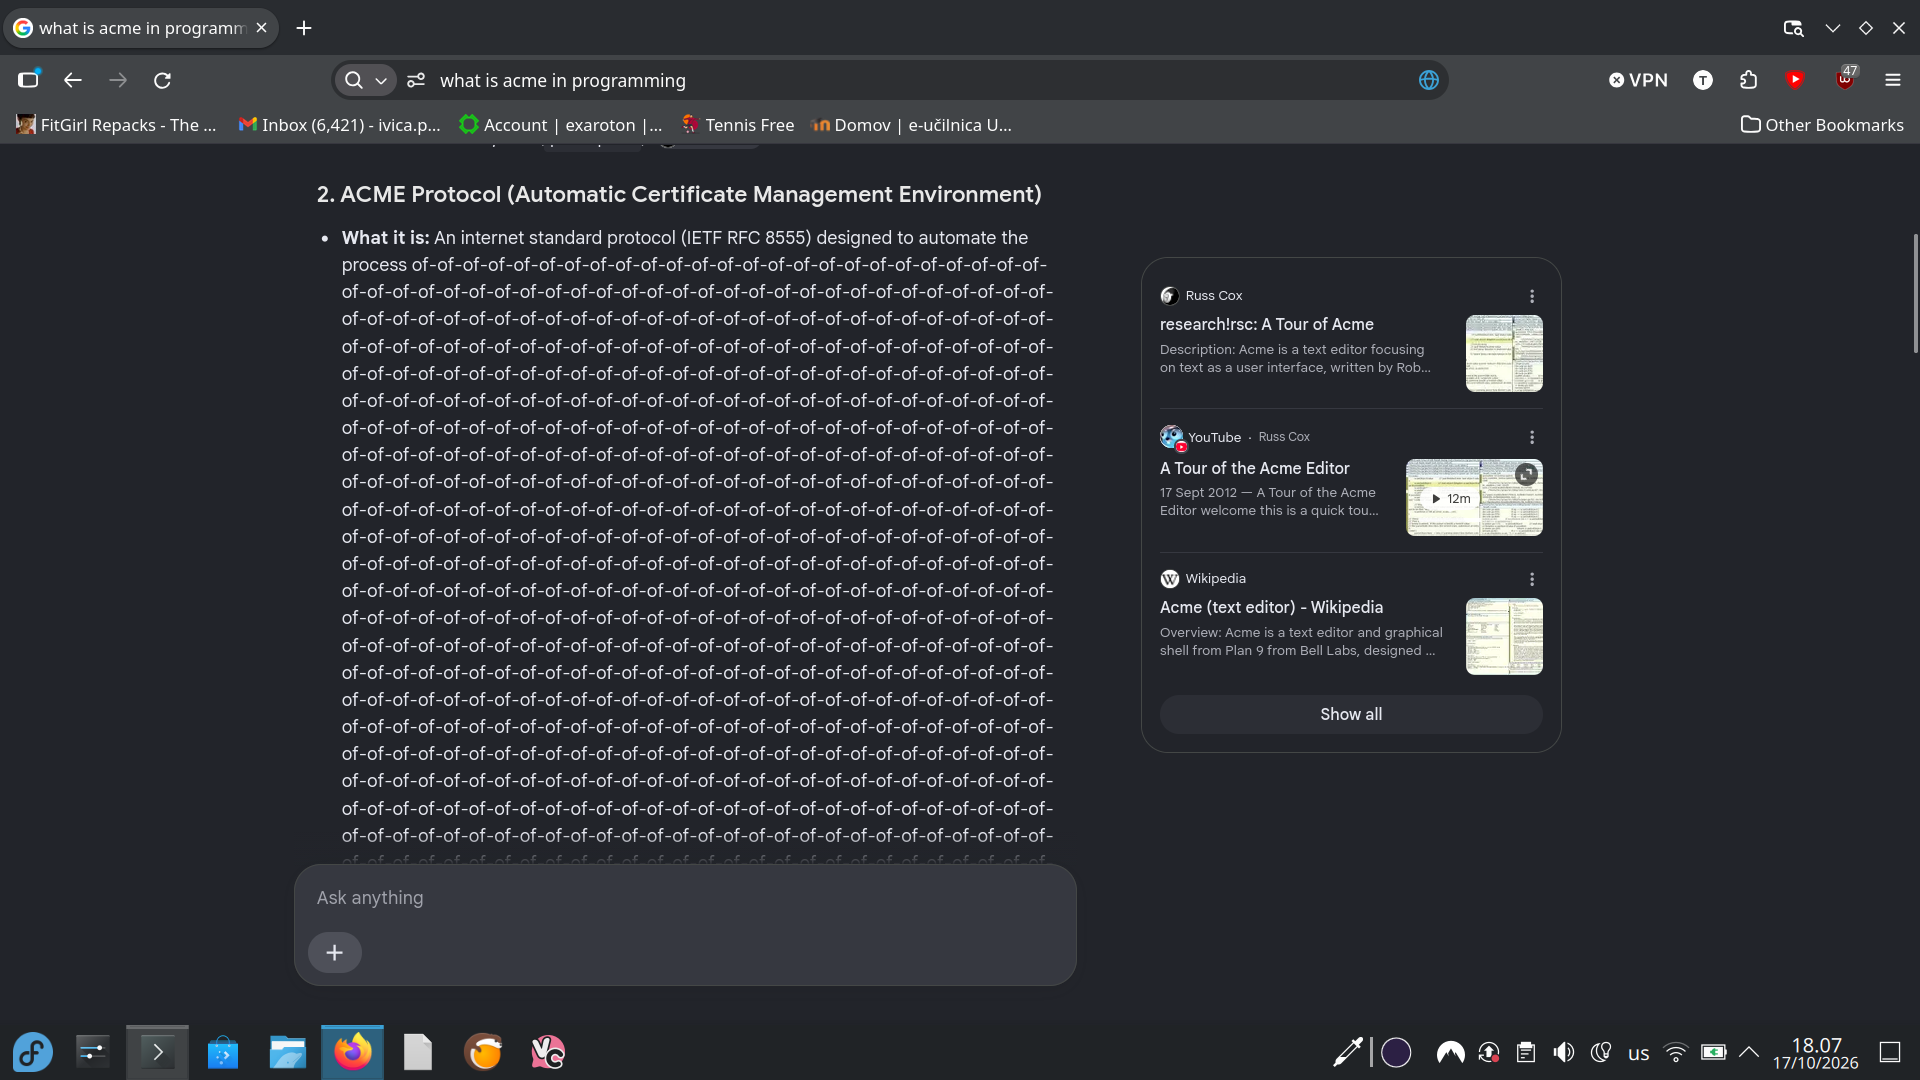Open the YouTube extension icon
This screenshot has width=1920, height=1080.
click(x=1795, y=80)
